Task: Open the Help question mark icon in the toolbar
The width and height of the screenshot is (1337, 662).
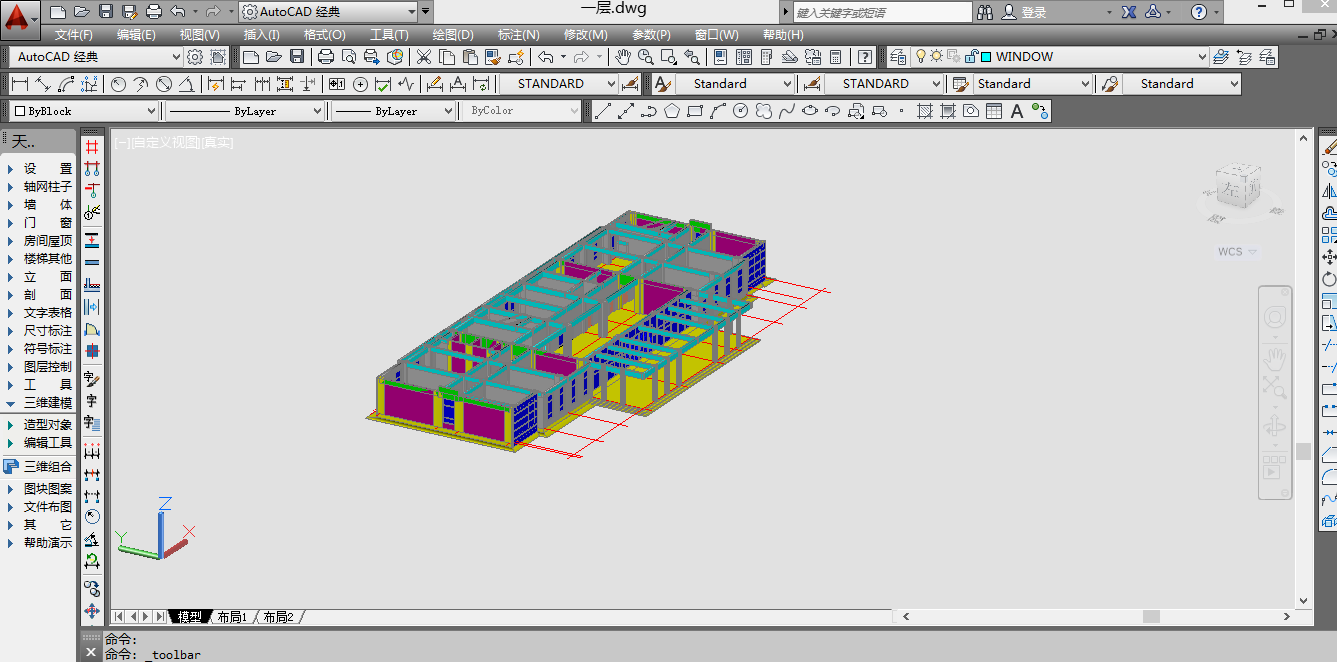Action: pos(865,57)
